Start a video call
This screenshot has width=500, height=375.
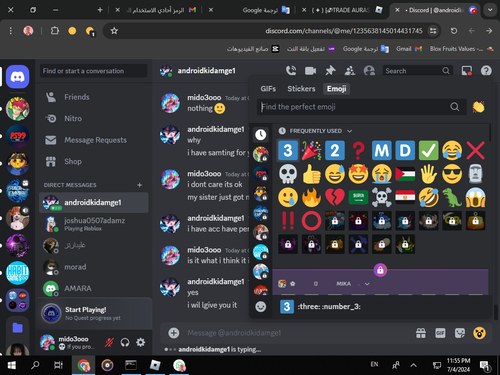310,71
